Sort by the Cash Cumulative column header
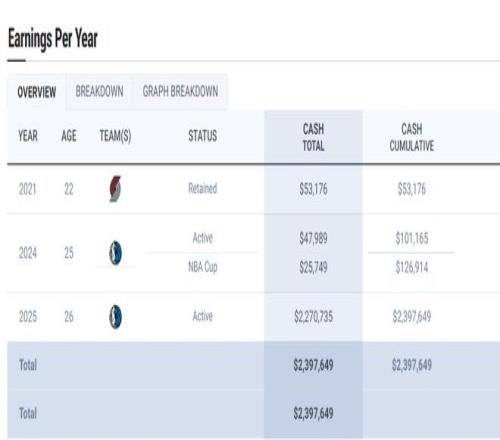Viewport: 500px width, 440px height. coord(412,137)
